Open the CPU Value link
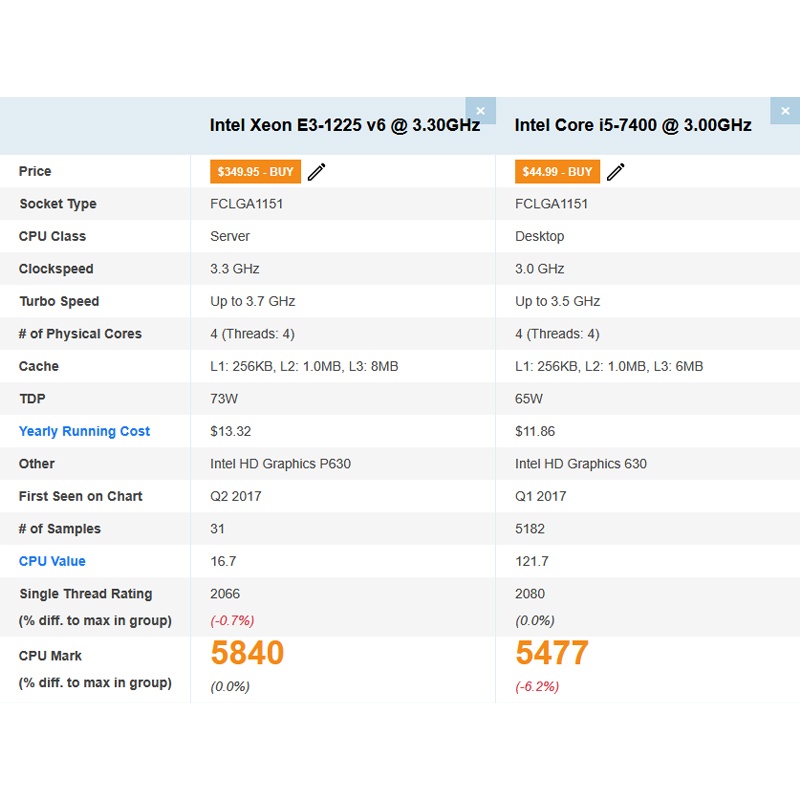800x800 pixels. click(52, 561)
